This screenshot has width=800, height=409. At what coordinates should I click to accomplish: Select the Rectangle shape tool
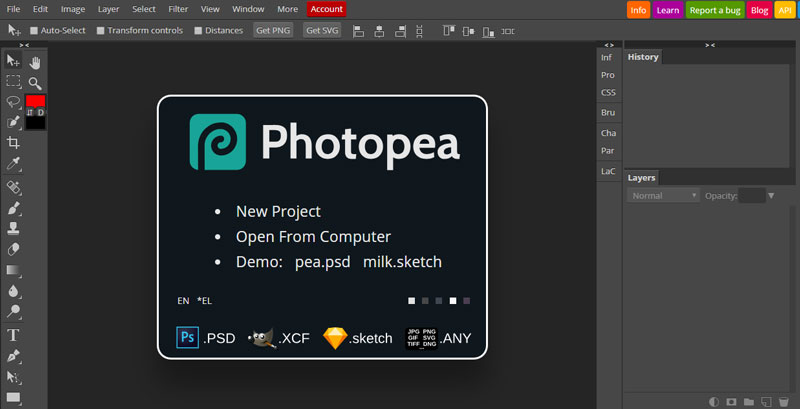click(x=13, y=397)
